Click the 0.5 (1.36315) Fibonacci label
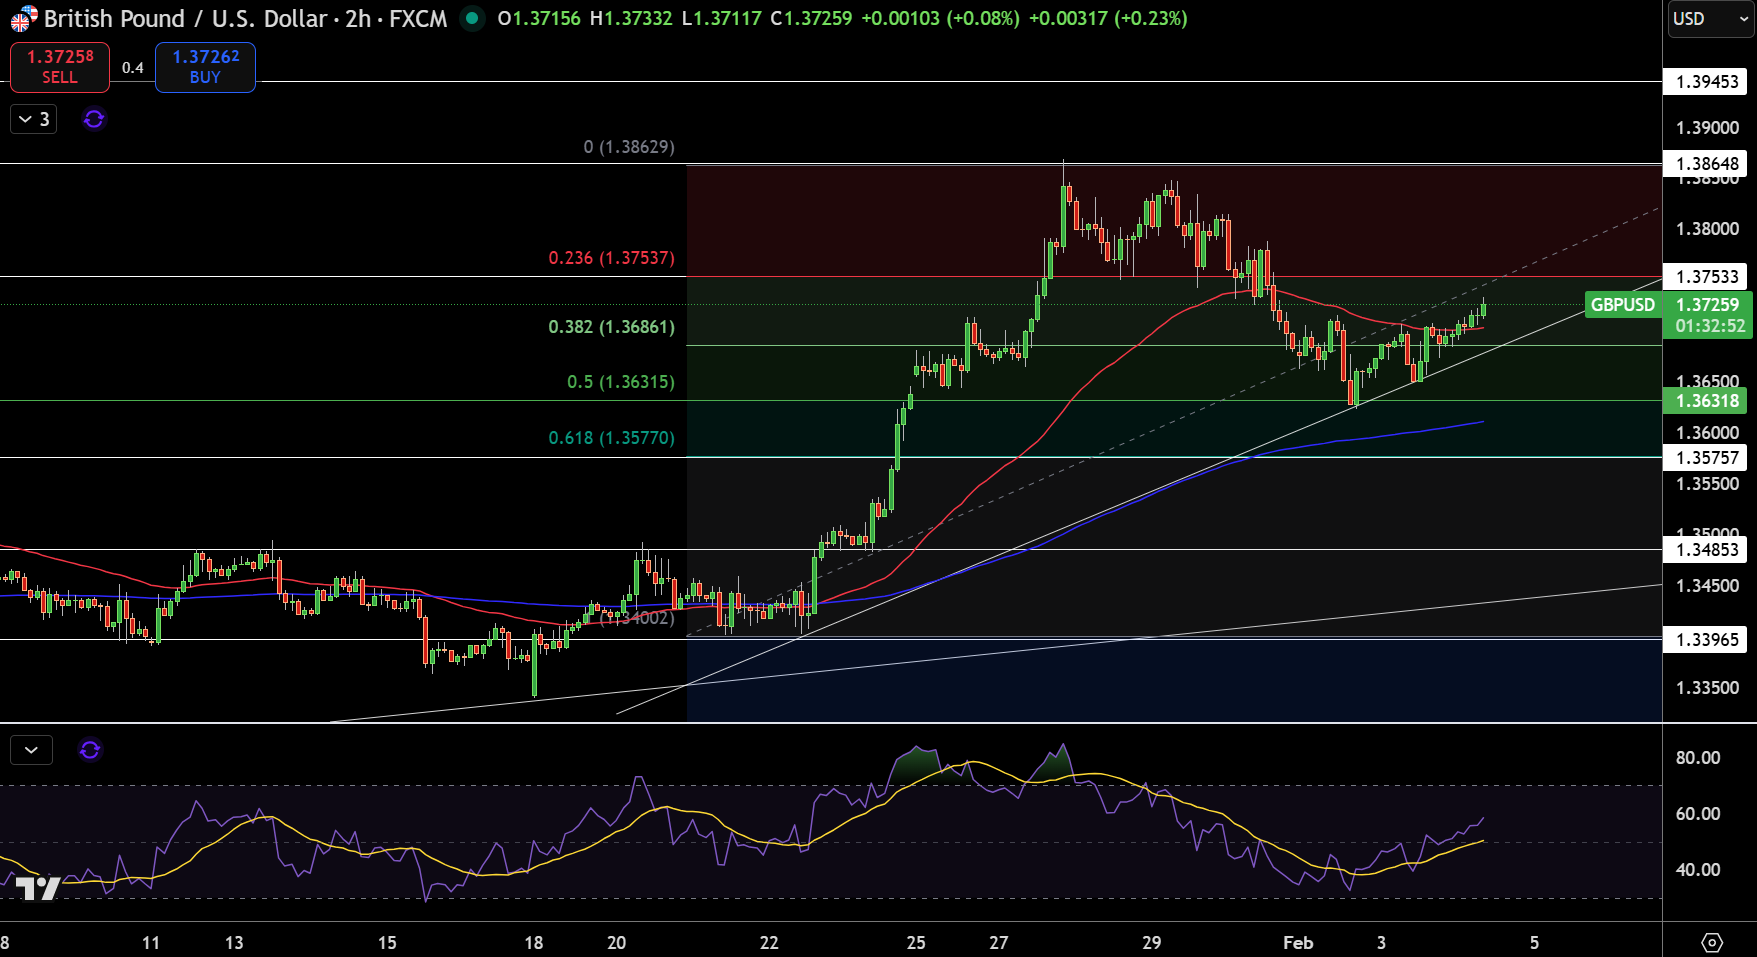Screen dimensions: 1757x957 [x=620, y=382]
